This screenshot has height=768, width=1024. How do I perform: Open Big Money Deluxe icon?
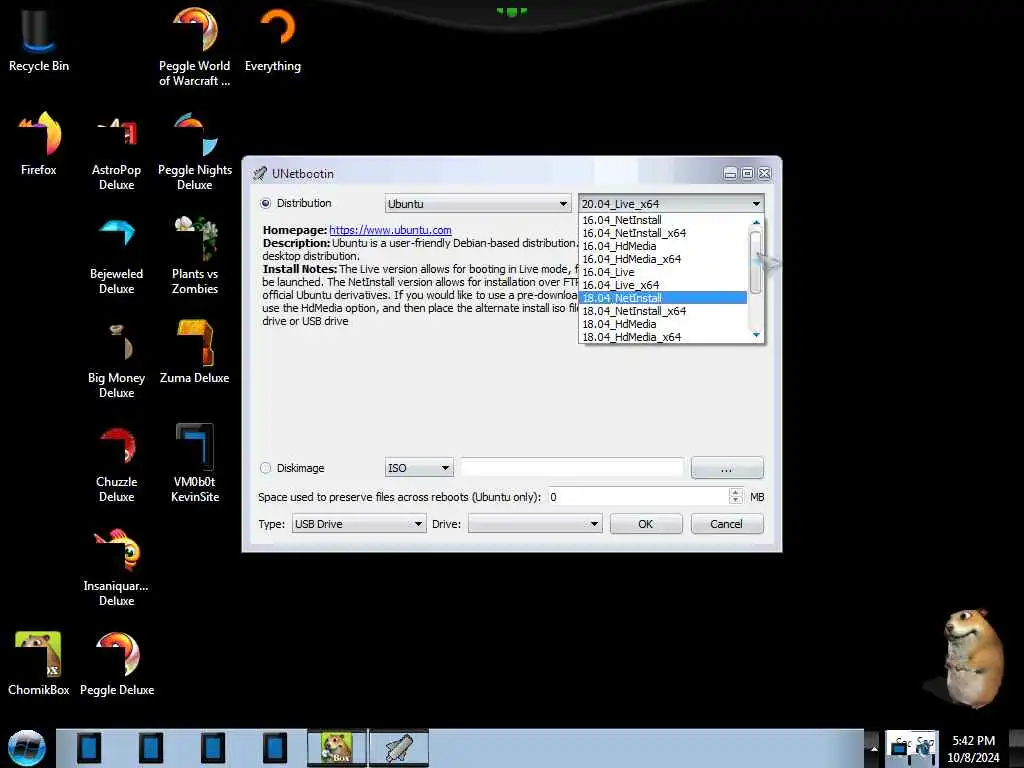coord(116,360)
